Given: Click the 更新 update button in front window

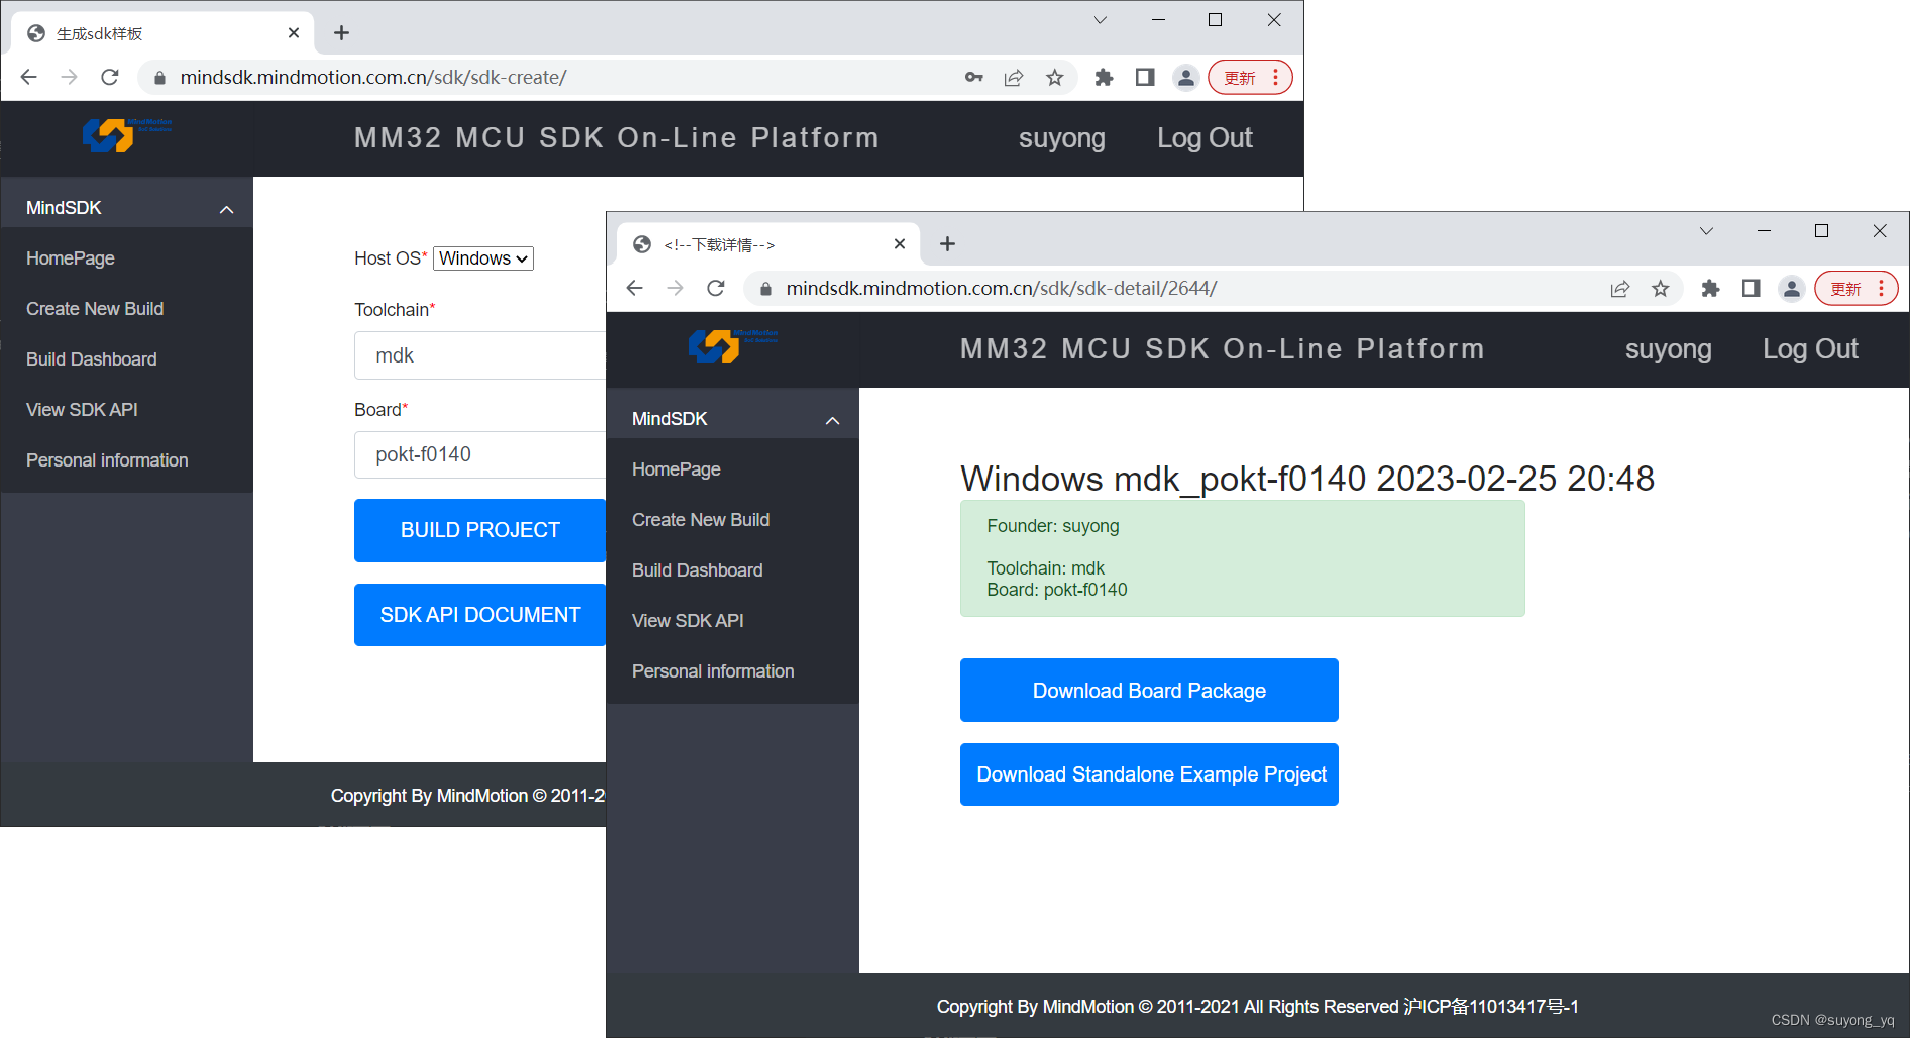Looking at the screenshot, I should click(x=1856, y=288).
